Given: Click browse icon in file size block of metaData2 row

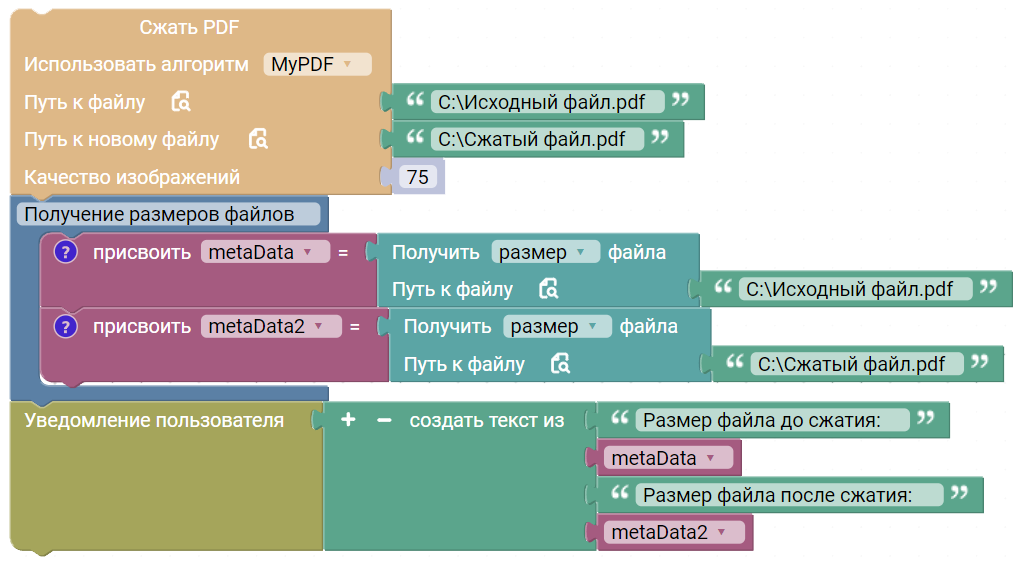Looking at the screenshot, I should point(561,363).
